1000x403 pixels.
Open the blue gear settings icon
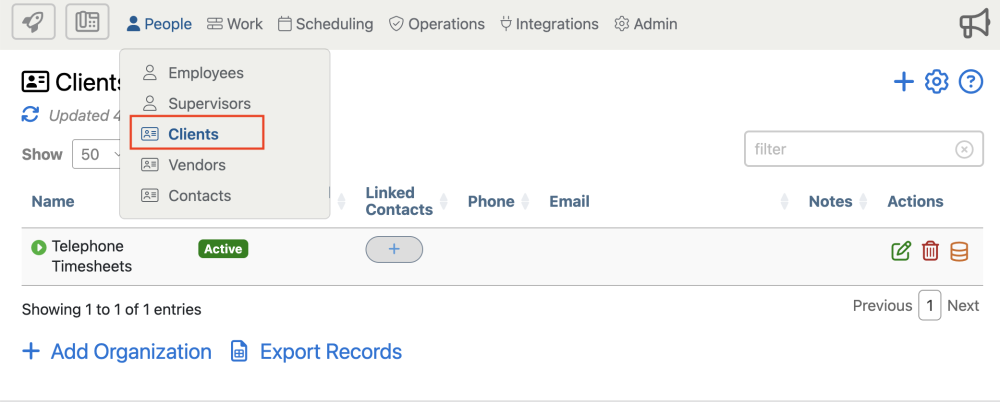click(x=937, y=82)
